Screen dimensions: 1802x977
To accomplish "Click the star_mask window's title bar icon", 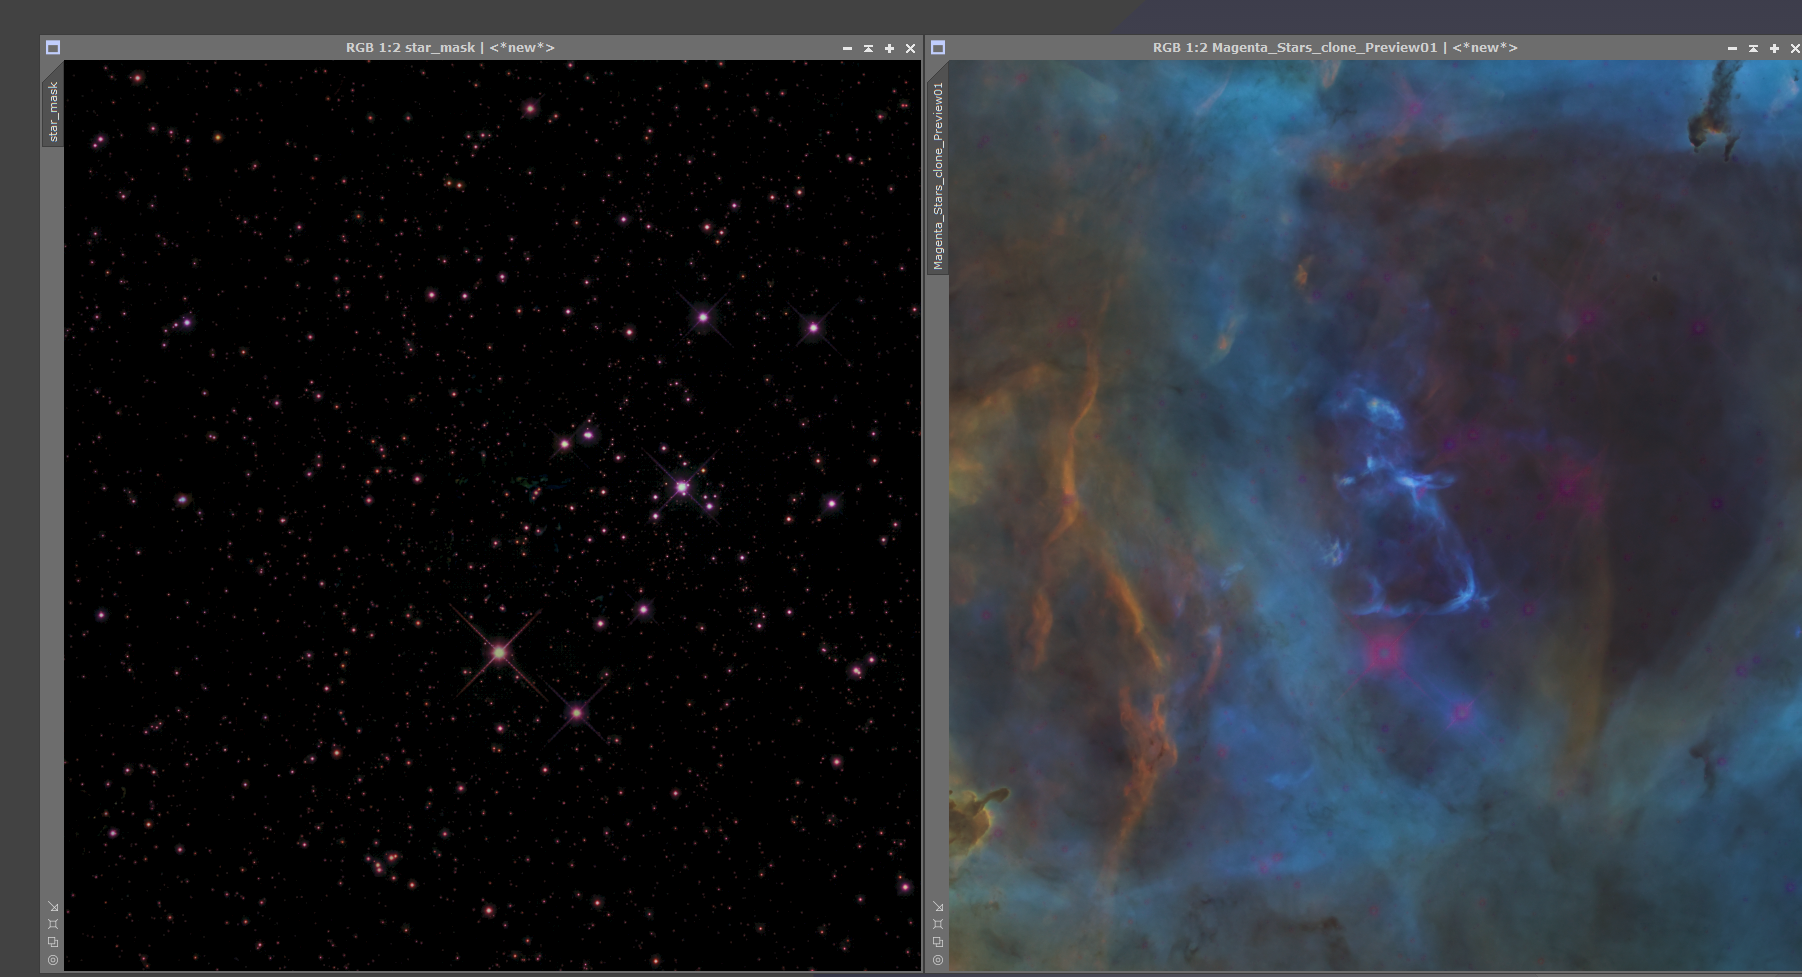I will (x=53, y=47).
